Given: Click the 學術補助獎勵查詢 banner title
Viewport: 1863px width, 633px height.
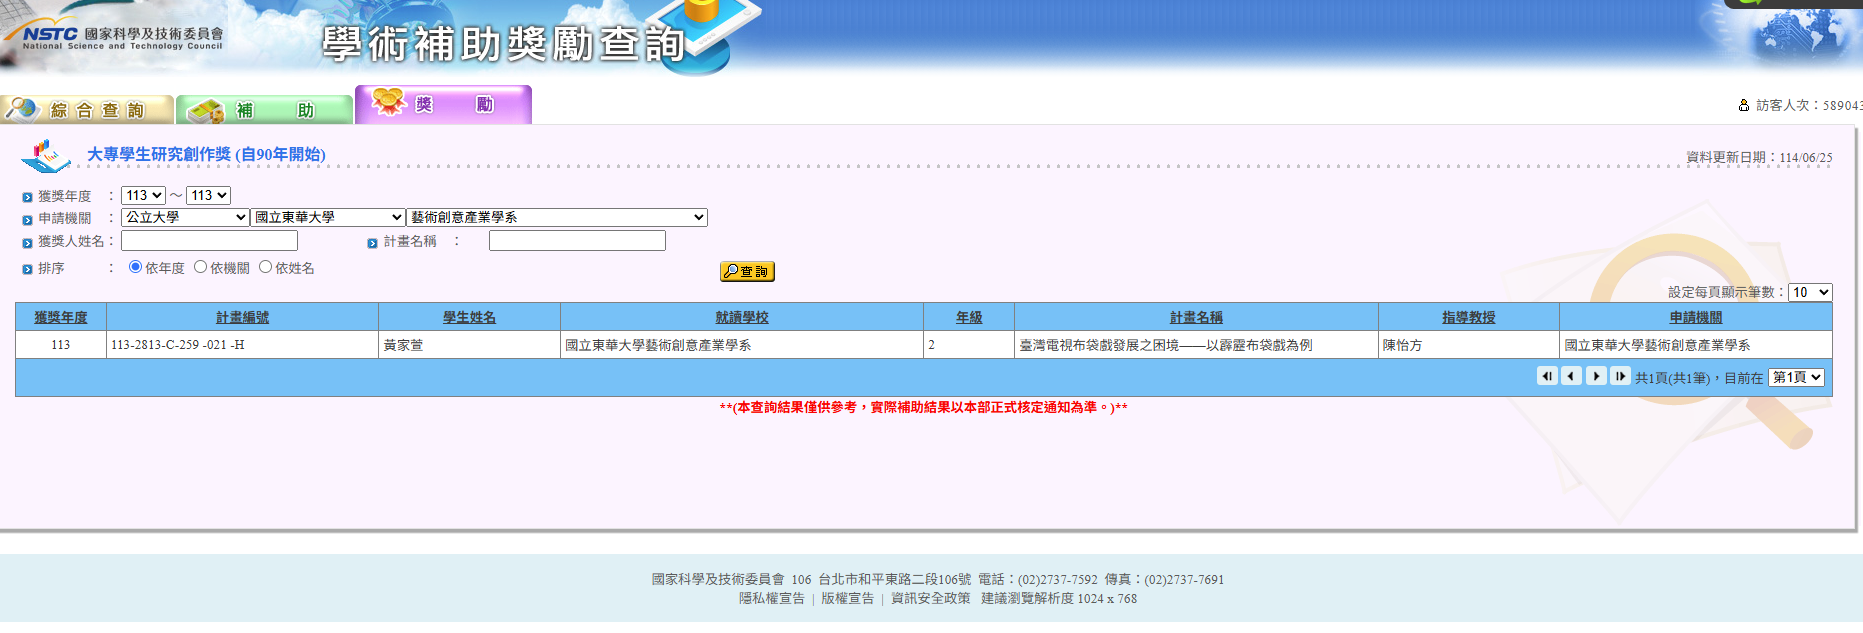Looking at the screenshot, I should pyautogui.click(x=503, y=44).
